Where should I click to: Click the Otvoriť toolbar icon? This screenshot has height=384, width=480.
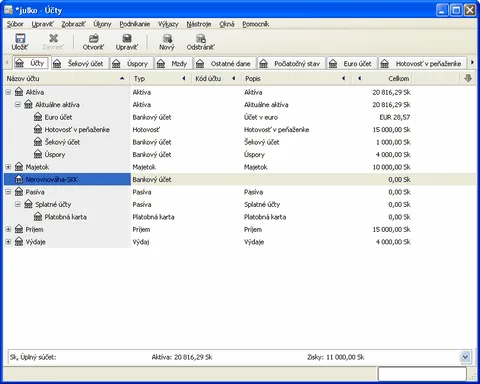point(93,38)
